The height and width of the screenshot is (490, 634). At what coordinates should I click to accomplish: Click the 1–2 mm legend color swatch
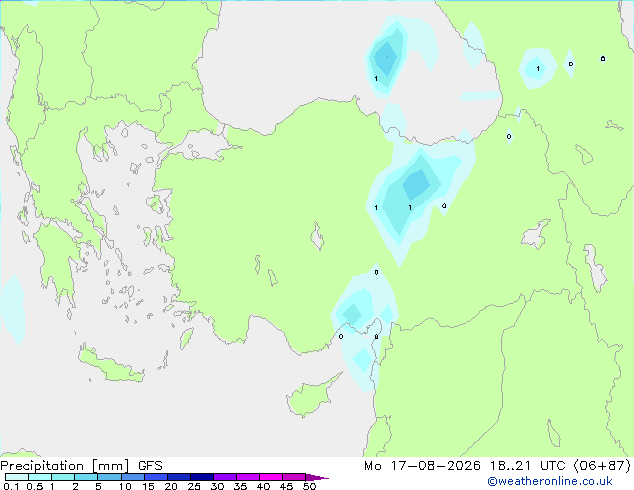tap(63, 477)
